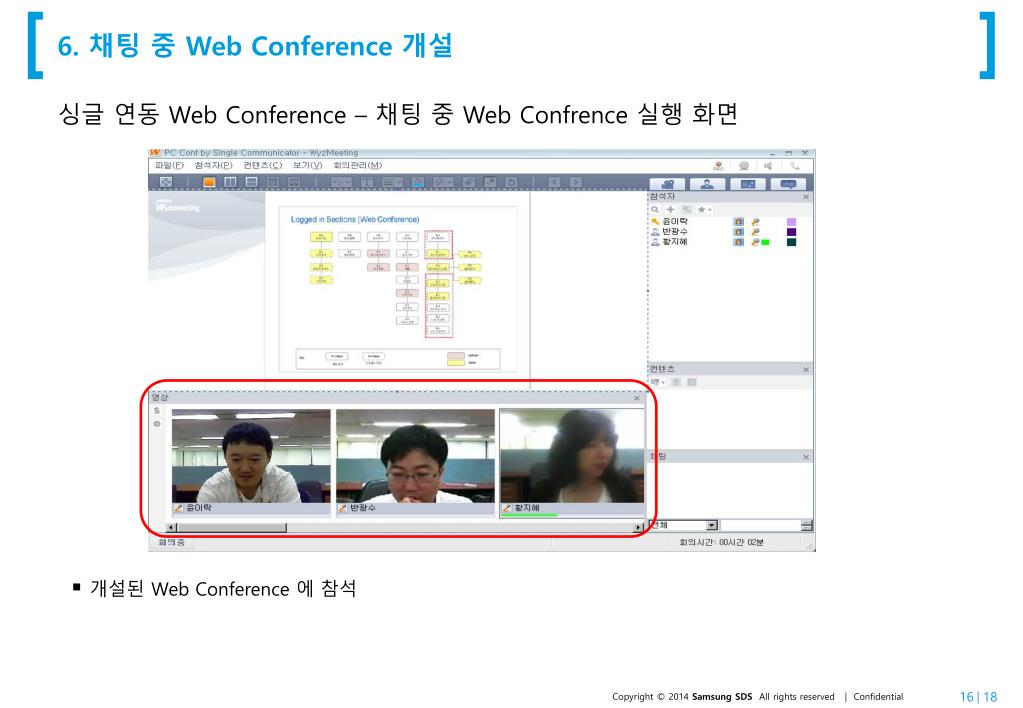Toggle the chat panel button

(788, 184)
